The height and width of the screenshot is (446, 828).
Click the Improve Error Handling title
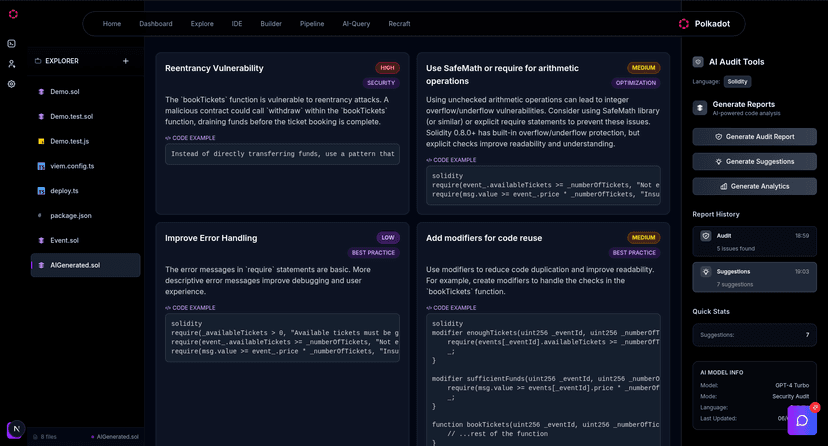tap(211, 238)
